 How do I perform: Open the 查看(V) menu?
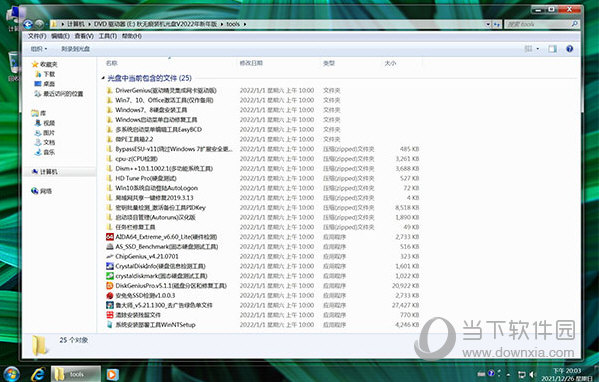[x=84, y=36]
